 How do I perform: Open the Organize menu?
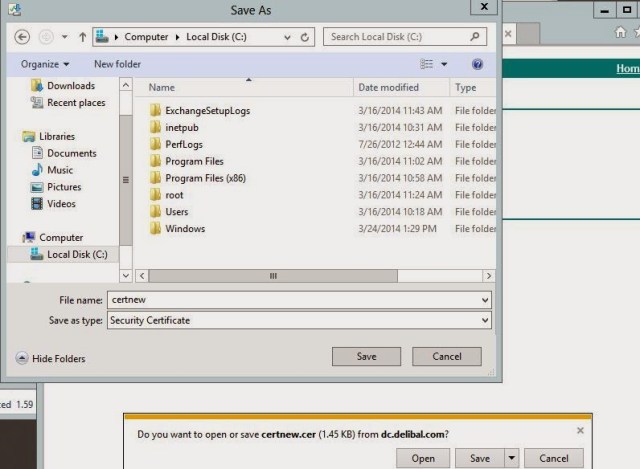[x=45, y=64]
